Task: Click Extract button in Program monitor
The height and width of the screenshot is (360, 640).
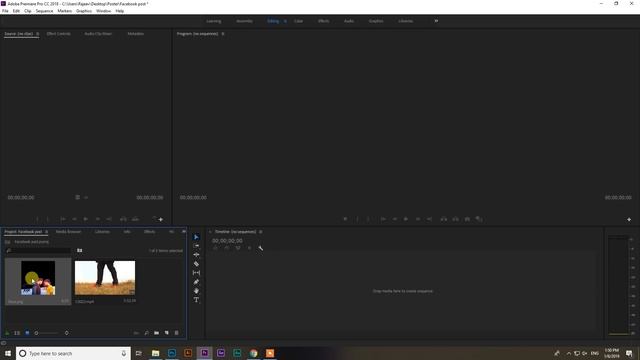Action: (456, 219)
